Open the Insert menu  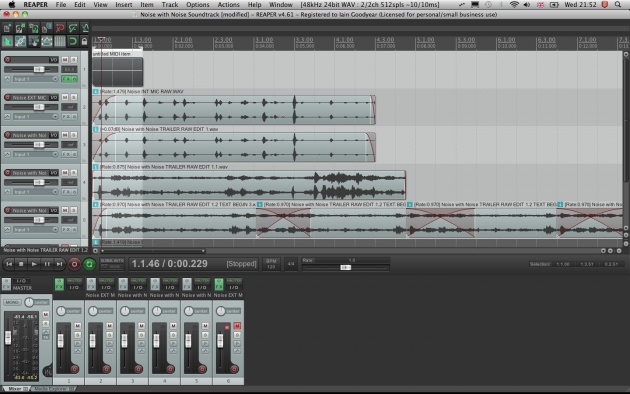click(124, 5)
